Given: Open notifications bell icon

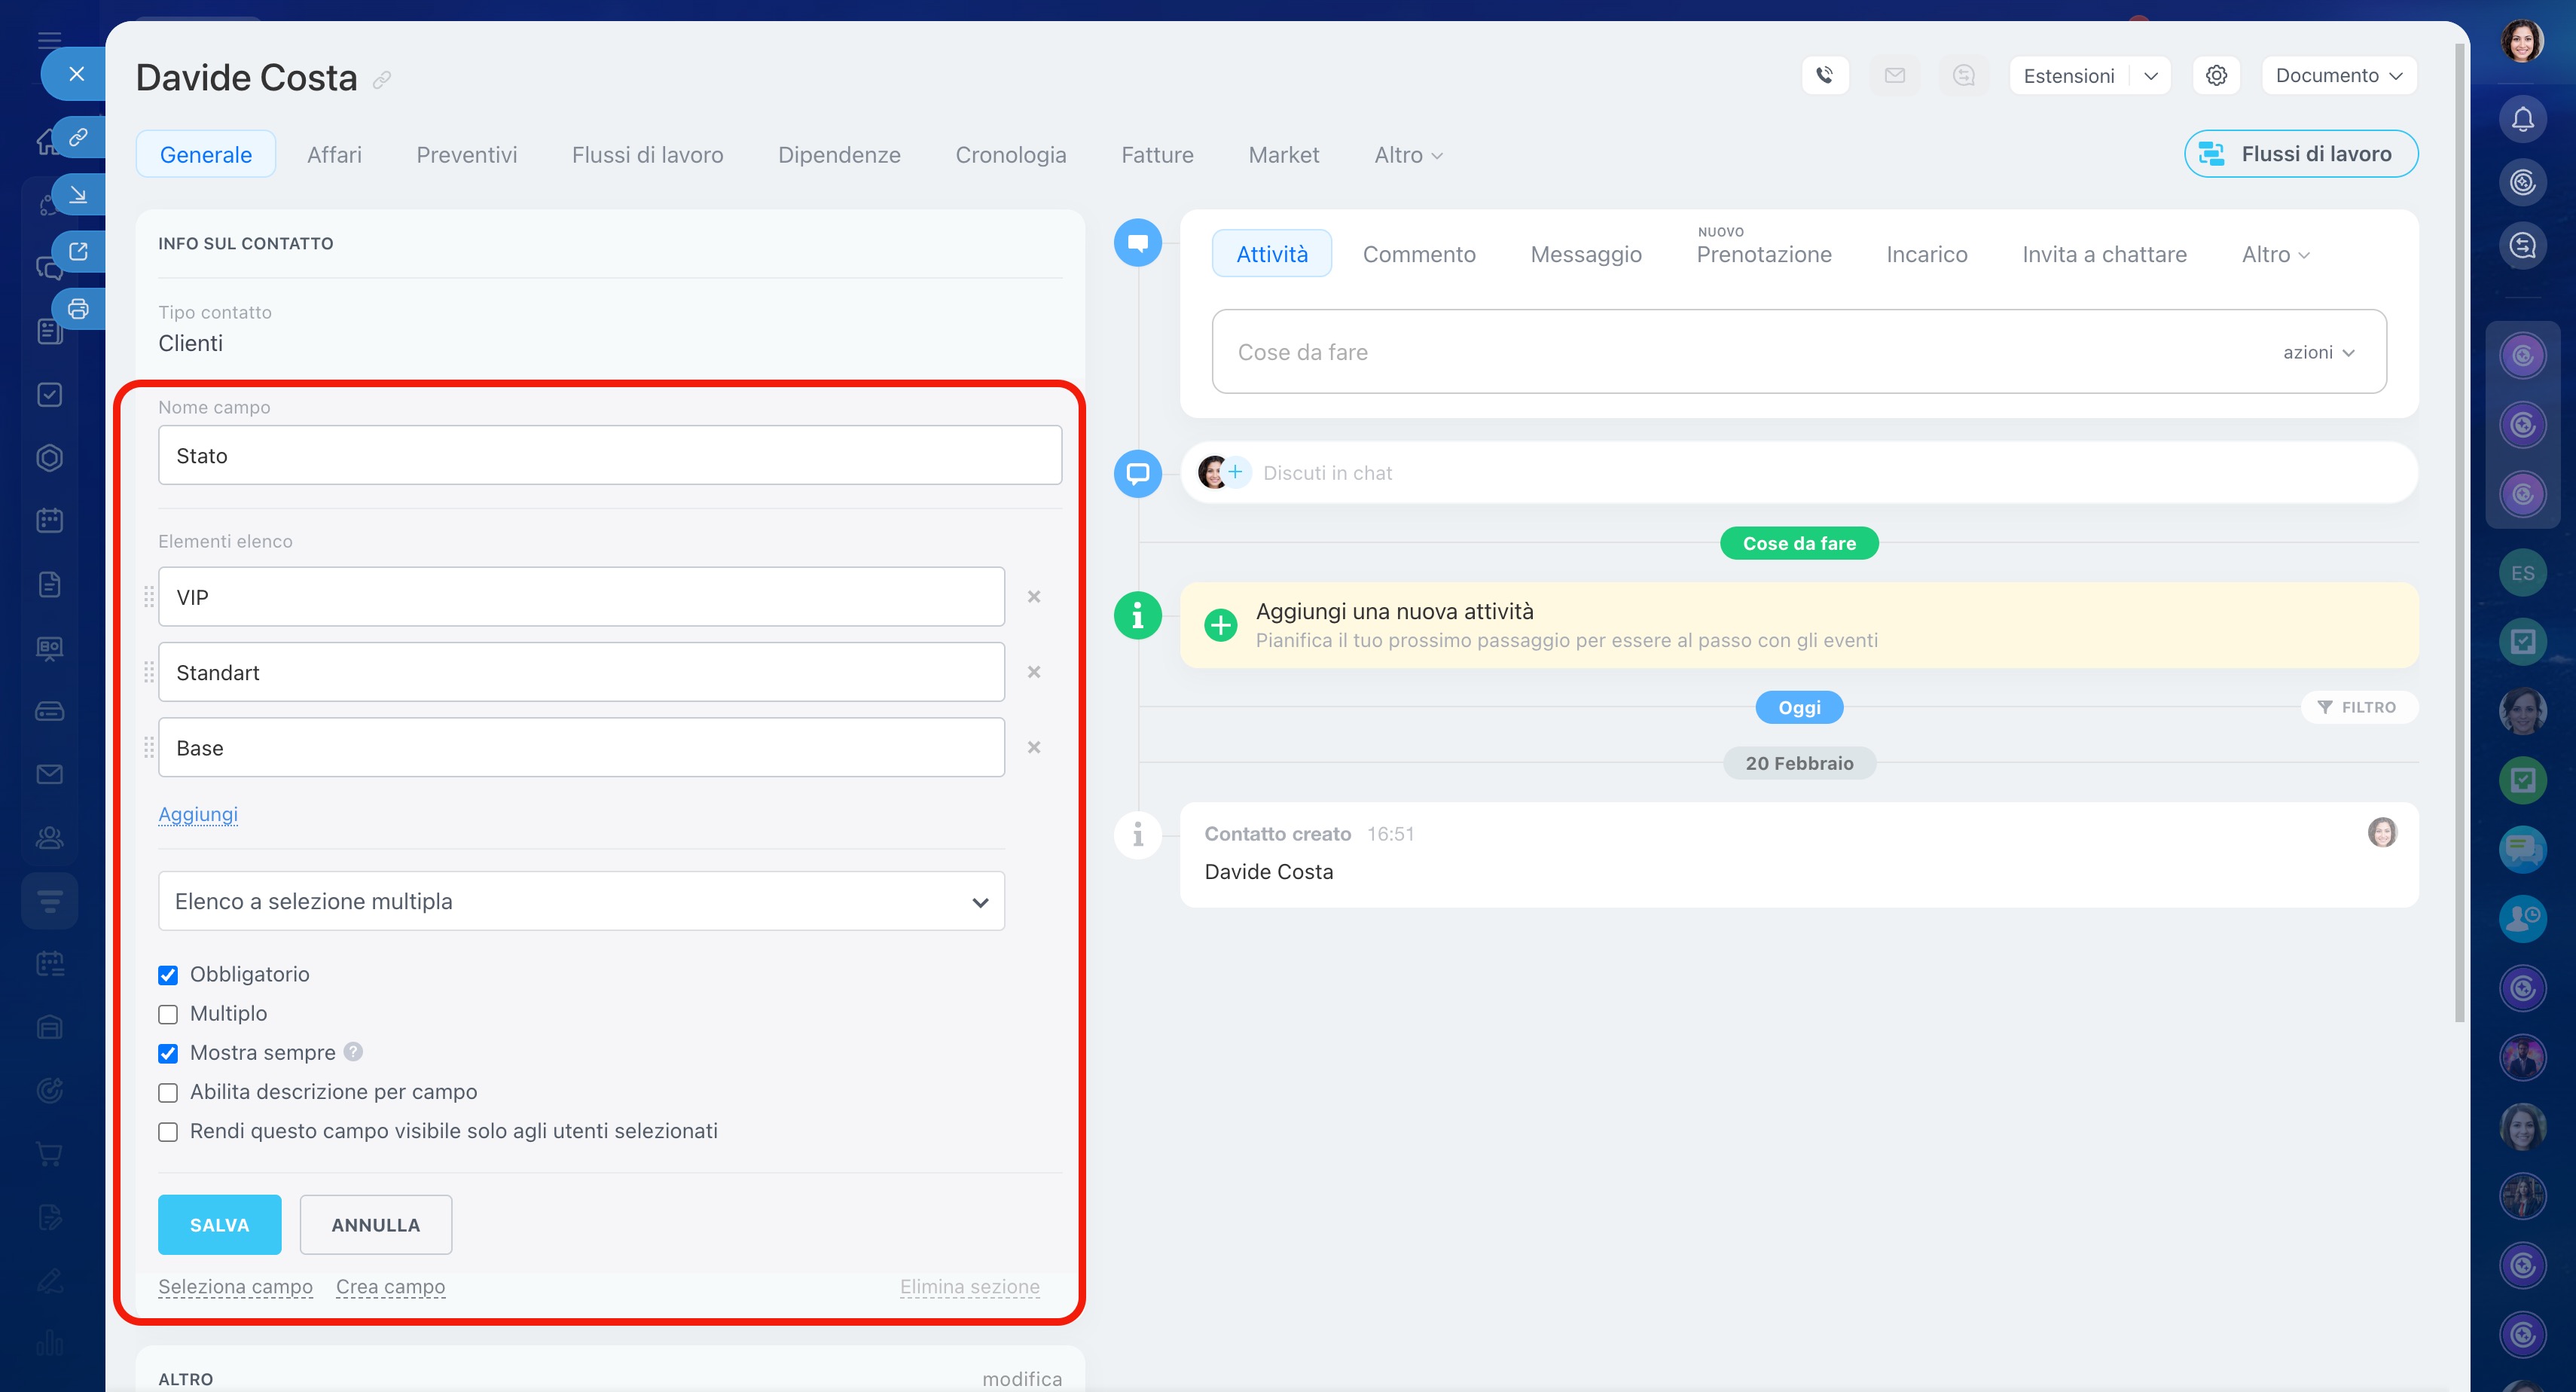Looking at the screenshot, I should [2522, 120].
